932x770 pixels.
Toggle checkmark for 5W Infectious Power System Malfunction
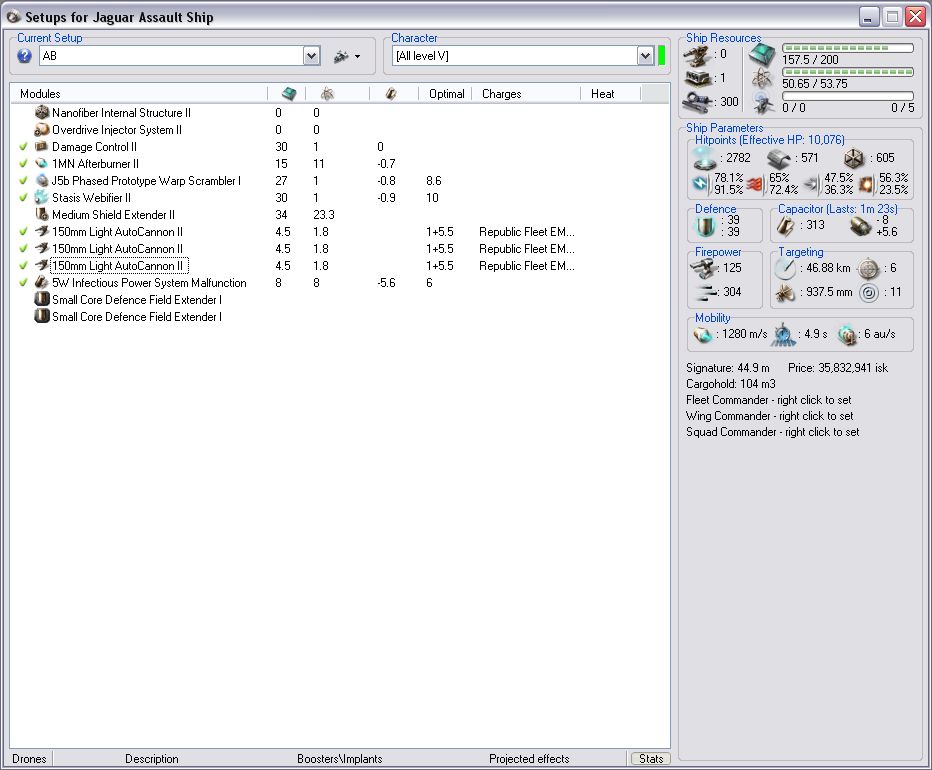coord(23,282)
